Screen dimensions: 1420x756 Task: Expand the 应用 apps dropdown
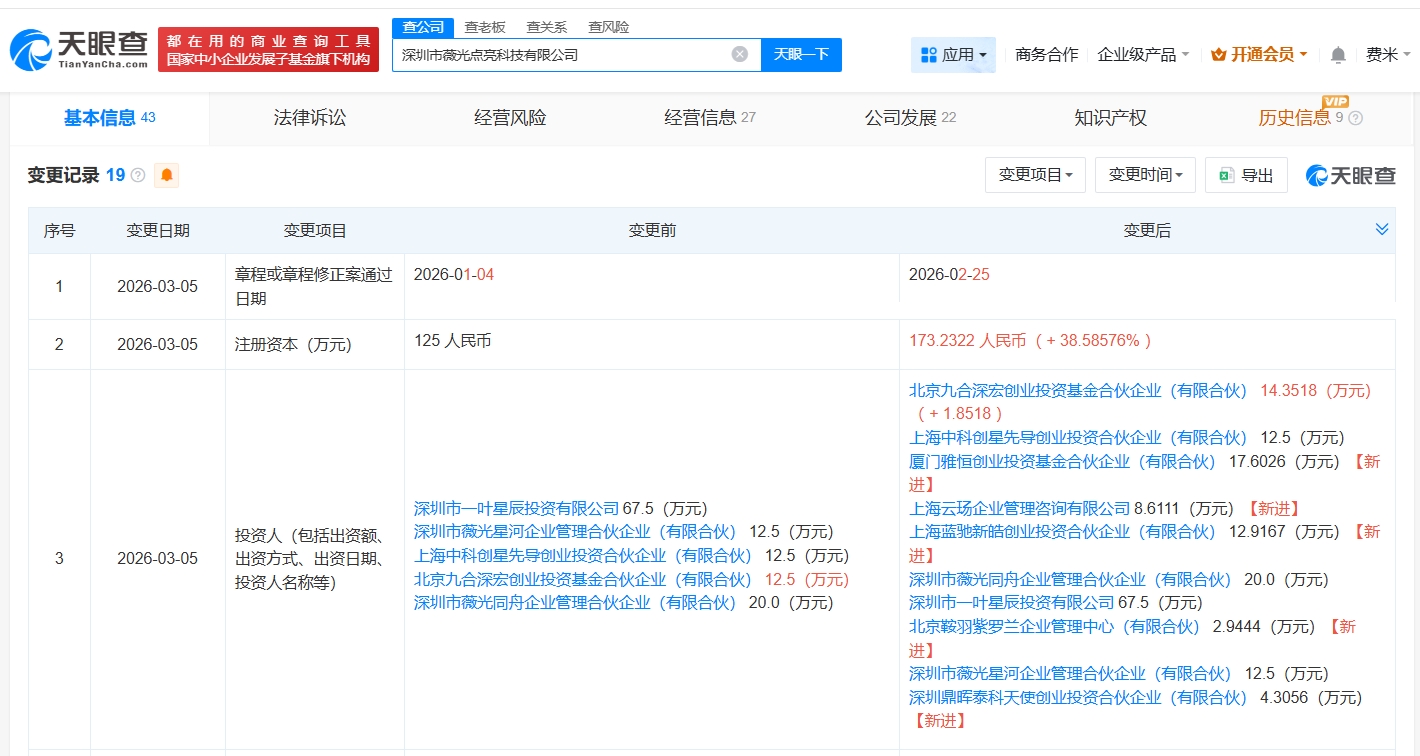coord(953,55)
